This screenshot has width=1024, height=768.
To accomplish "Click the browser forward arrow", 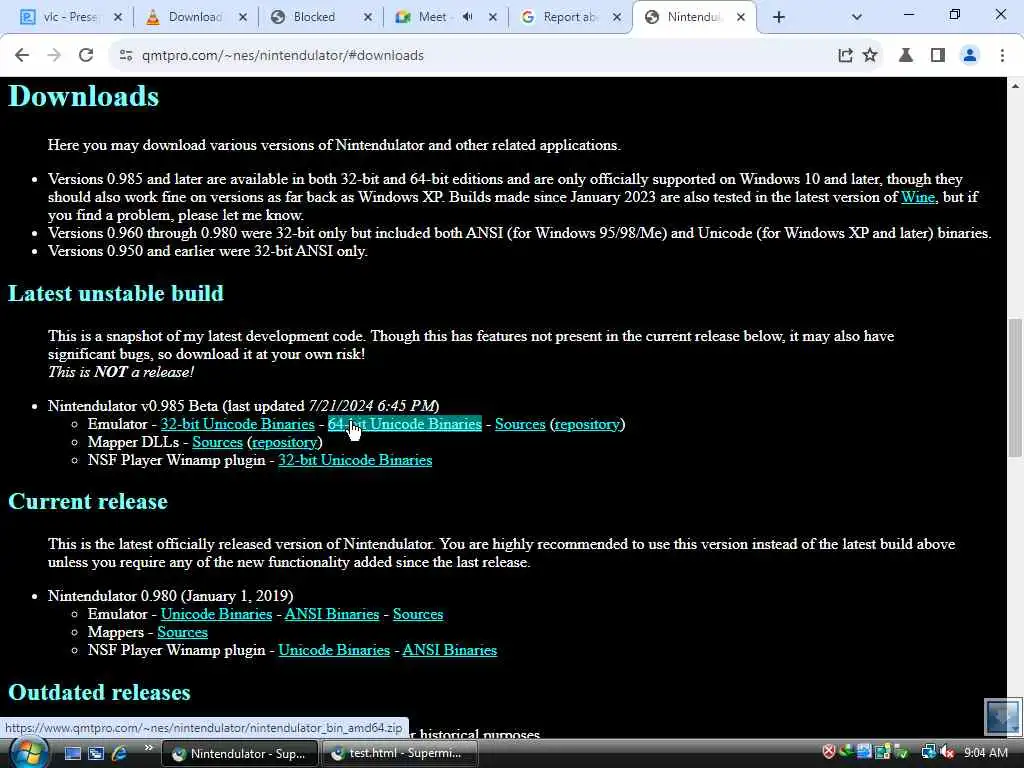I will [54, 56].
